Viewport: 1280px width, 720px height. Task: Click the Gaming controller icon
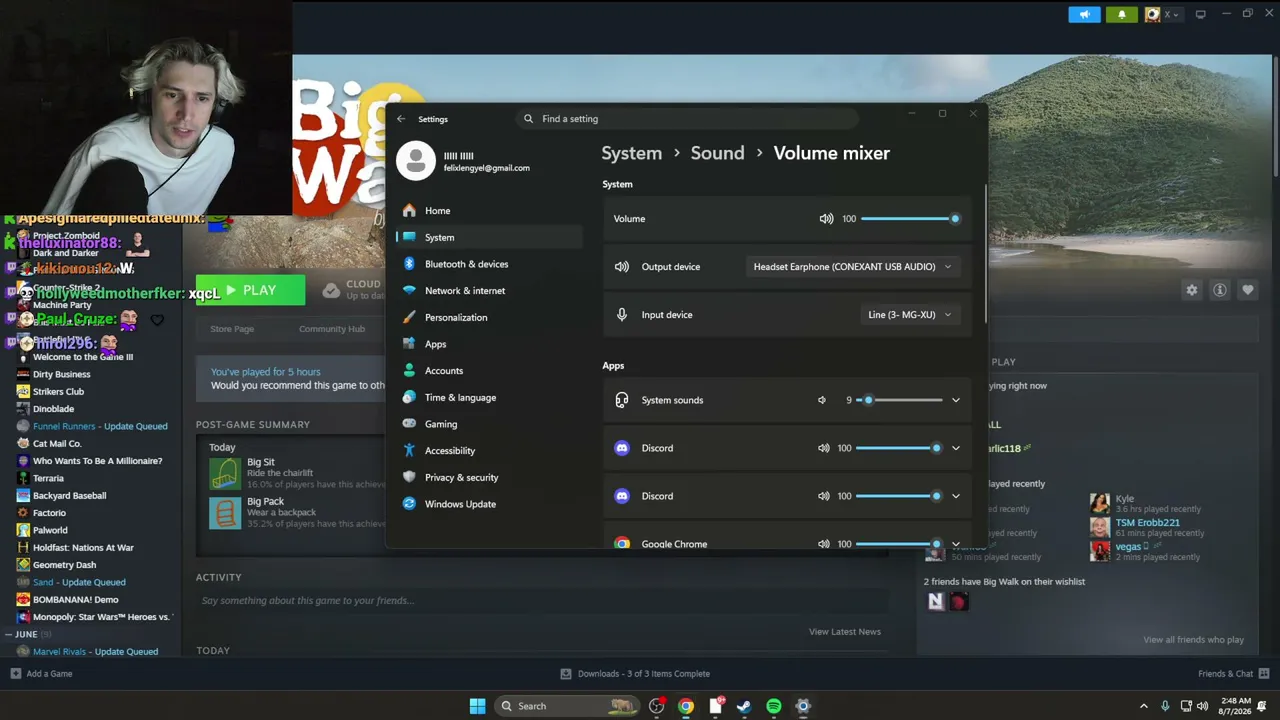tap(409, 424)
